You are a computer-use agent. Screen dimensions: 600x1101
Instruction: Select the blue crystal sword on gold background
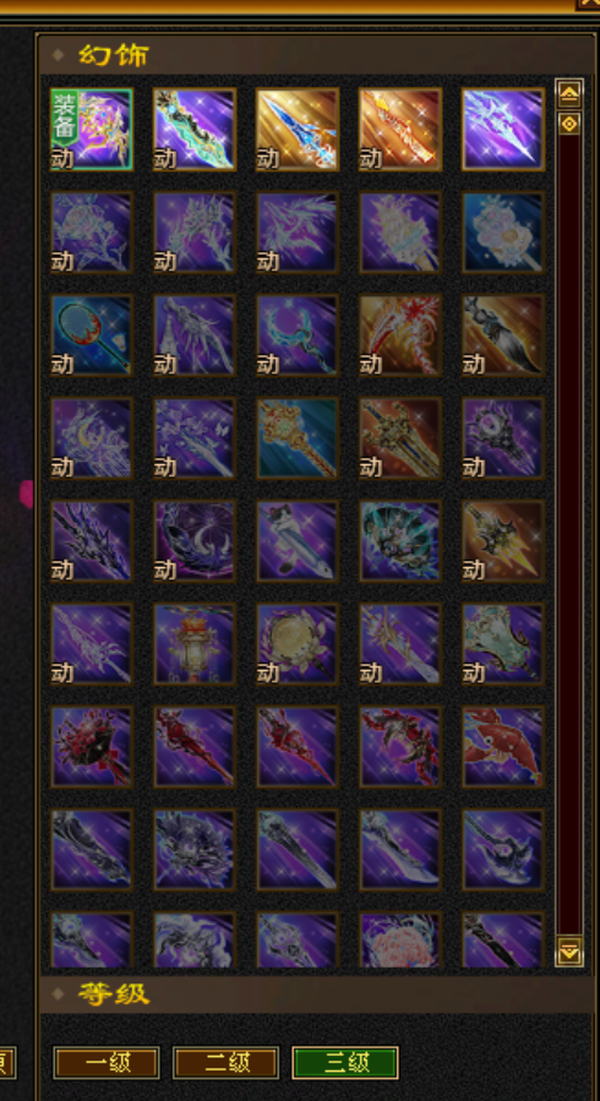click(297, 129)
